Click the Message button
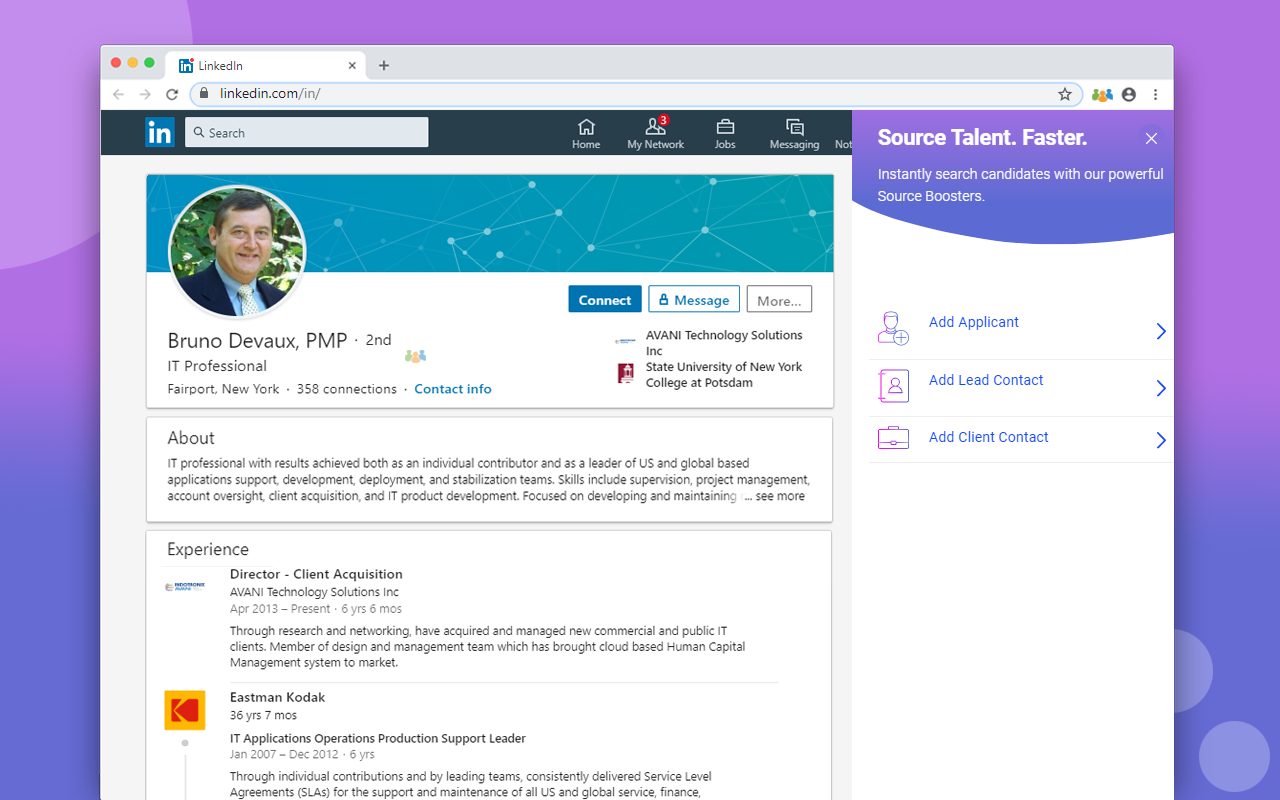1280x800 pixels. (x=694, y=300)
